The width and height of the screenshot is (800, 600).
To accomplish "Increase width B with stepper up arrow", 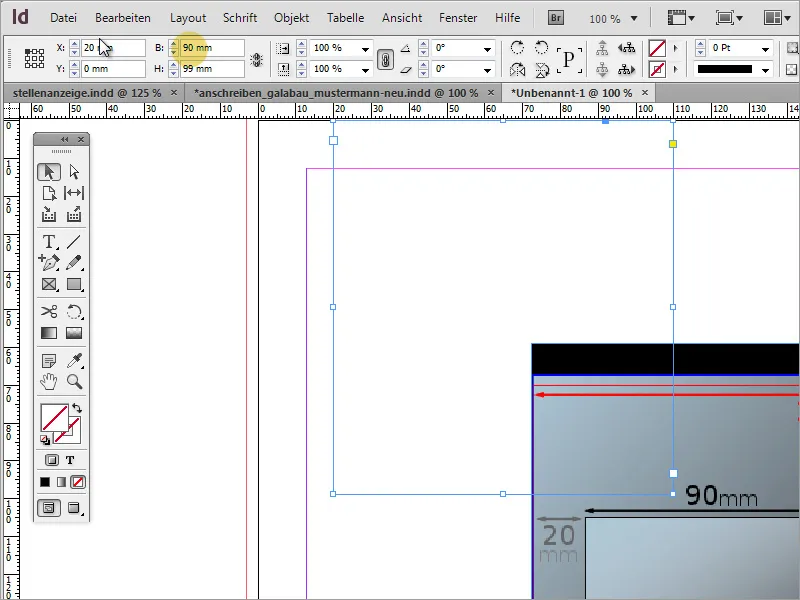I will [x=173, y=44].
